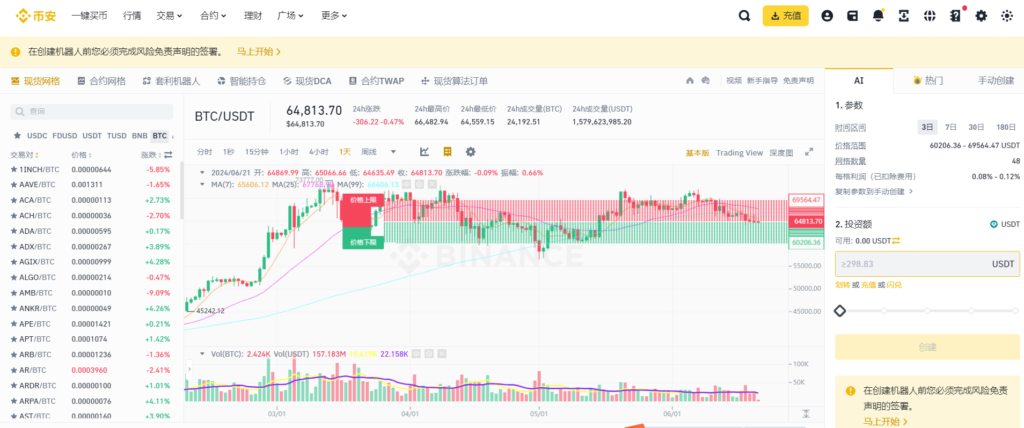
Task: Click the Binance 币安 logo
Action: click(37, 16)
